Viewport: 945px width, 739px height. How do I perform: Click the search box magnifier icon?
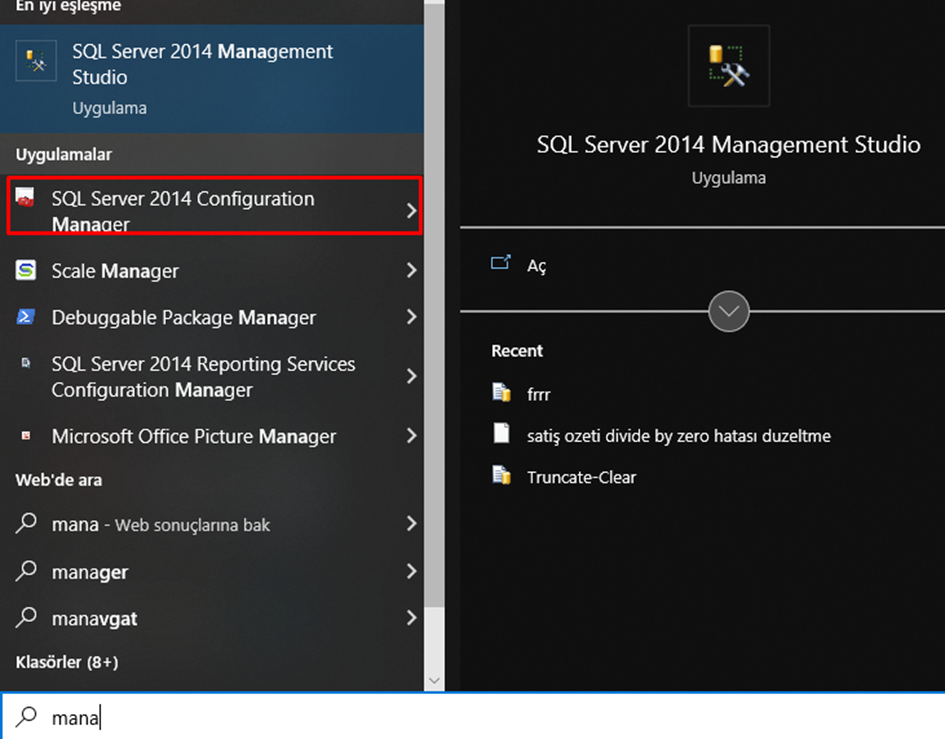pos(26,716)
